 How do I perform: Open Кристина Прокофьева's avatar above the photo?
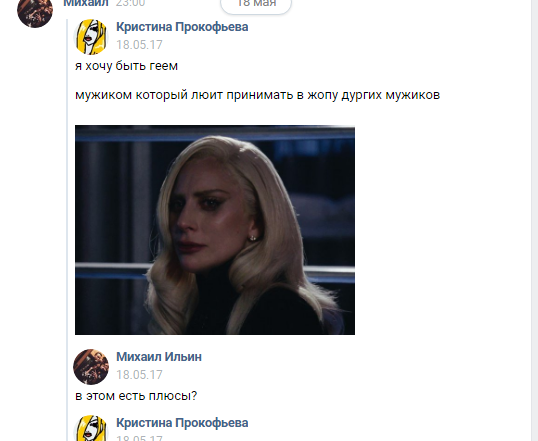91,37
